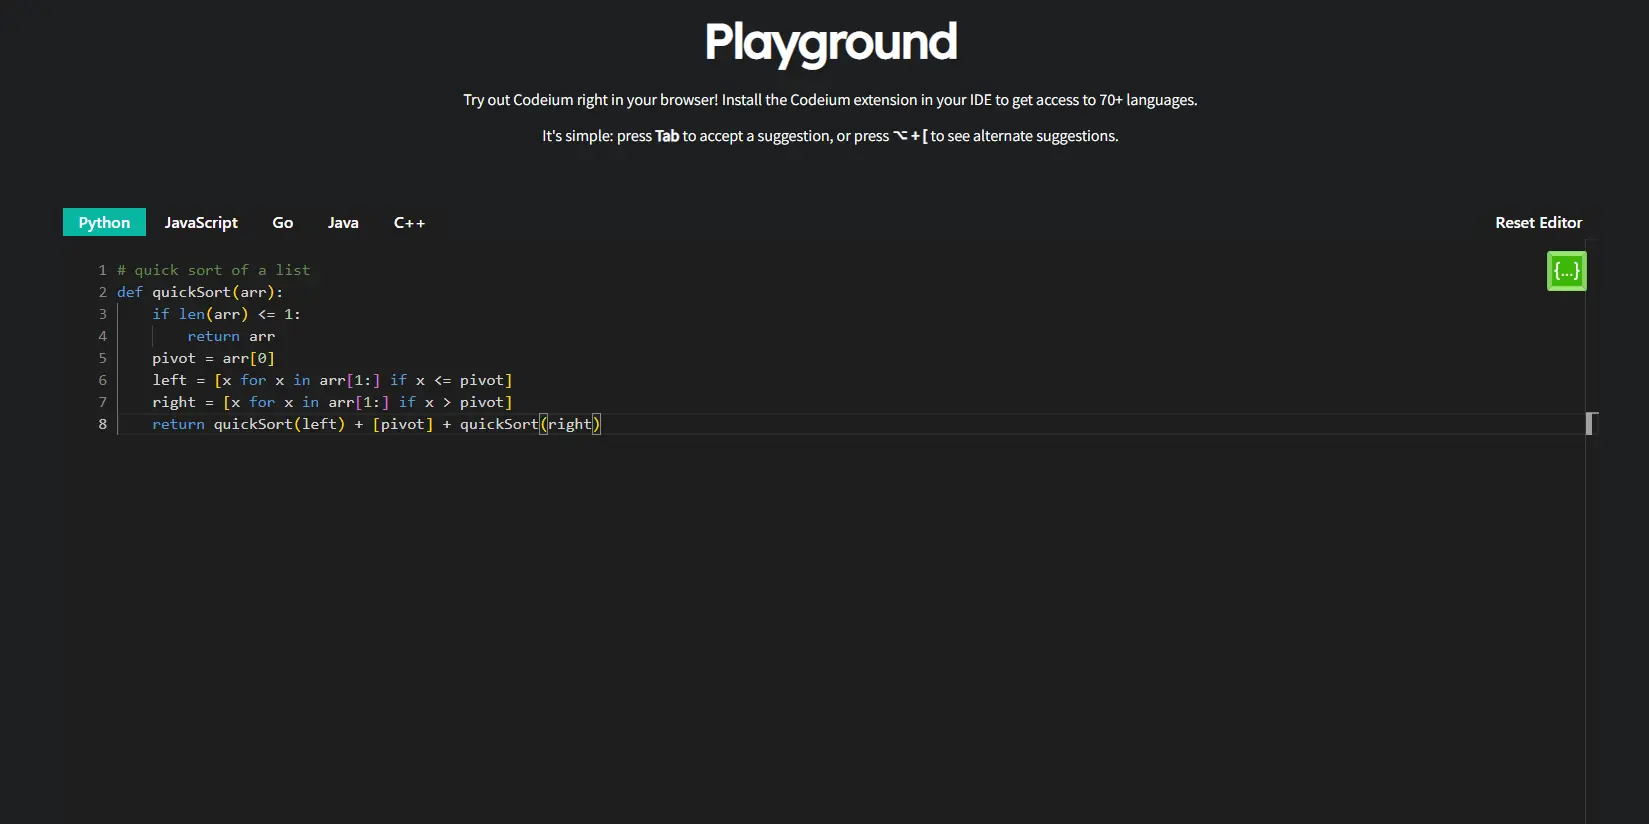Open the Go language tab

pyautogui.click(x=283, y=222)
